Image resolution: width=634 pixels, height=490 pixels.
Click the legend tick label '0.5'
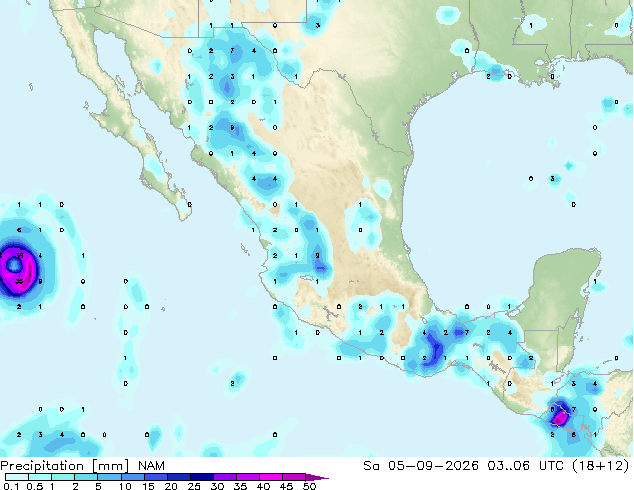35,486
